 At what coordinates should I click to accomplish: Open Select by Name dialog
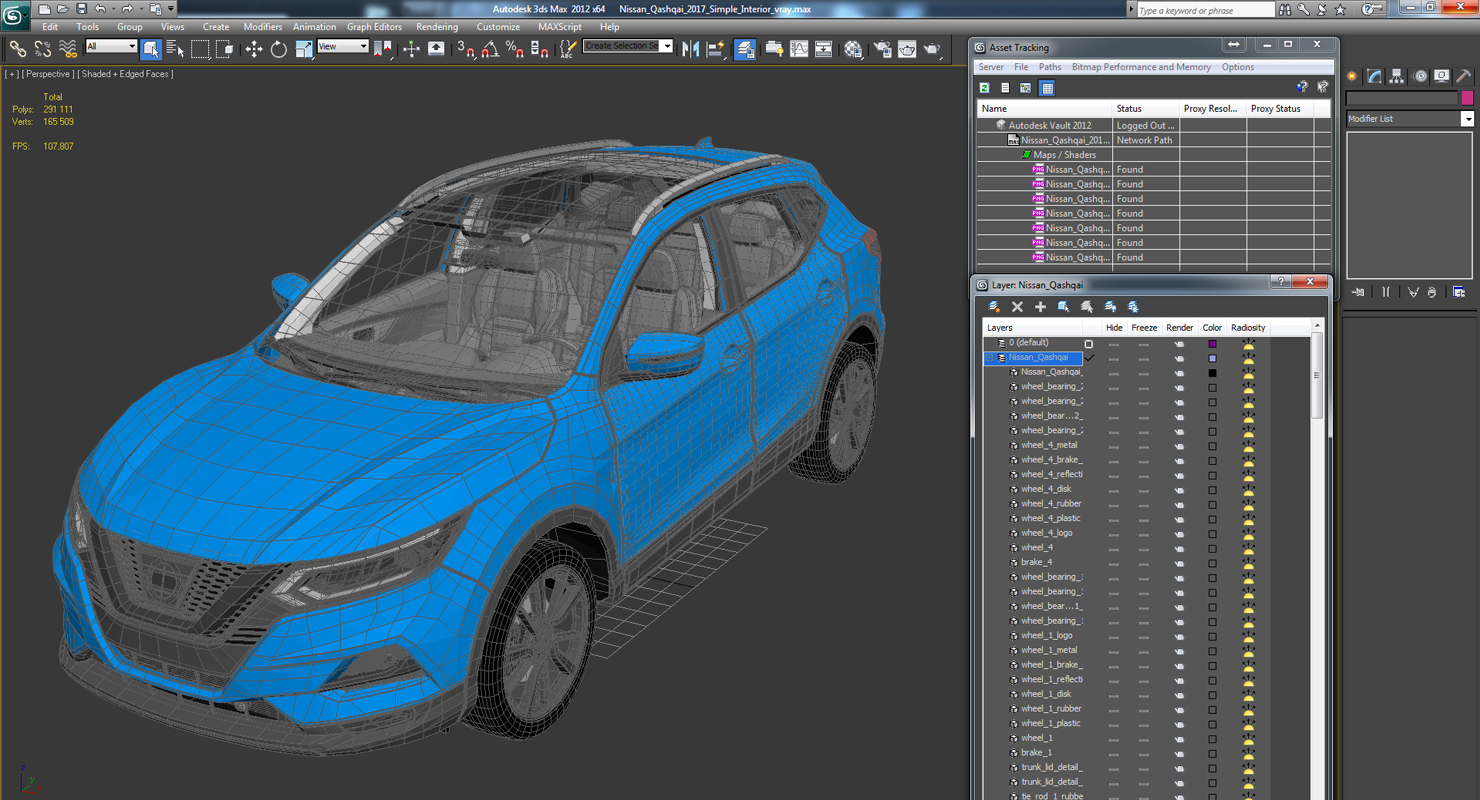pos(175,48)
